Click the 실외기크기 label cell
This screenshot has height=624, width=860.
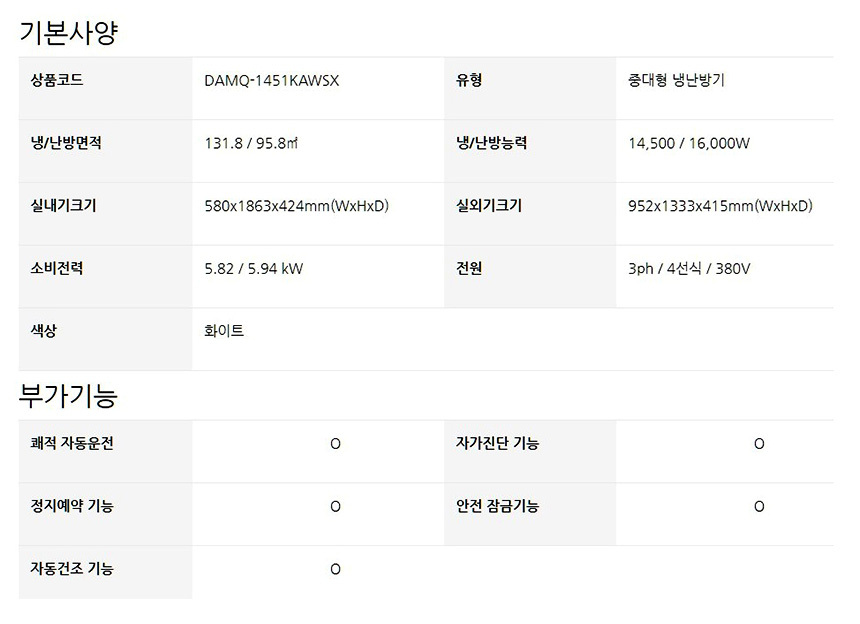(x=489, y=207)
